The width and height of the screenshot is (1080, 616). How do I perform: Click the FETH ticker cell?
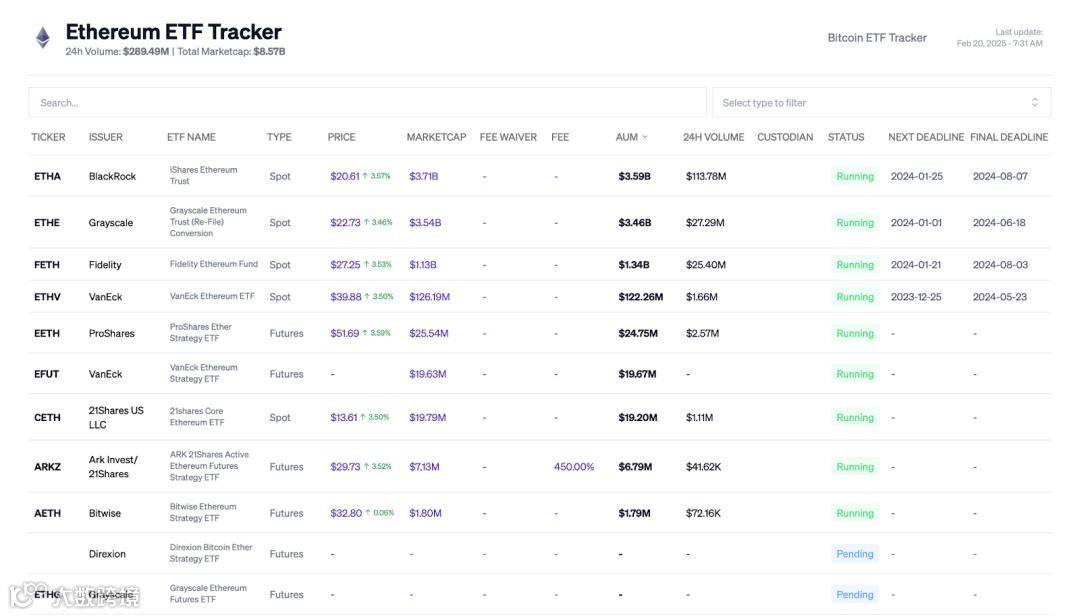tap(47, 265)
